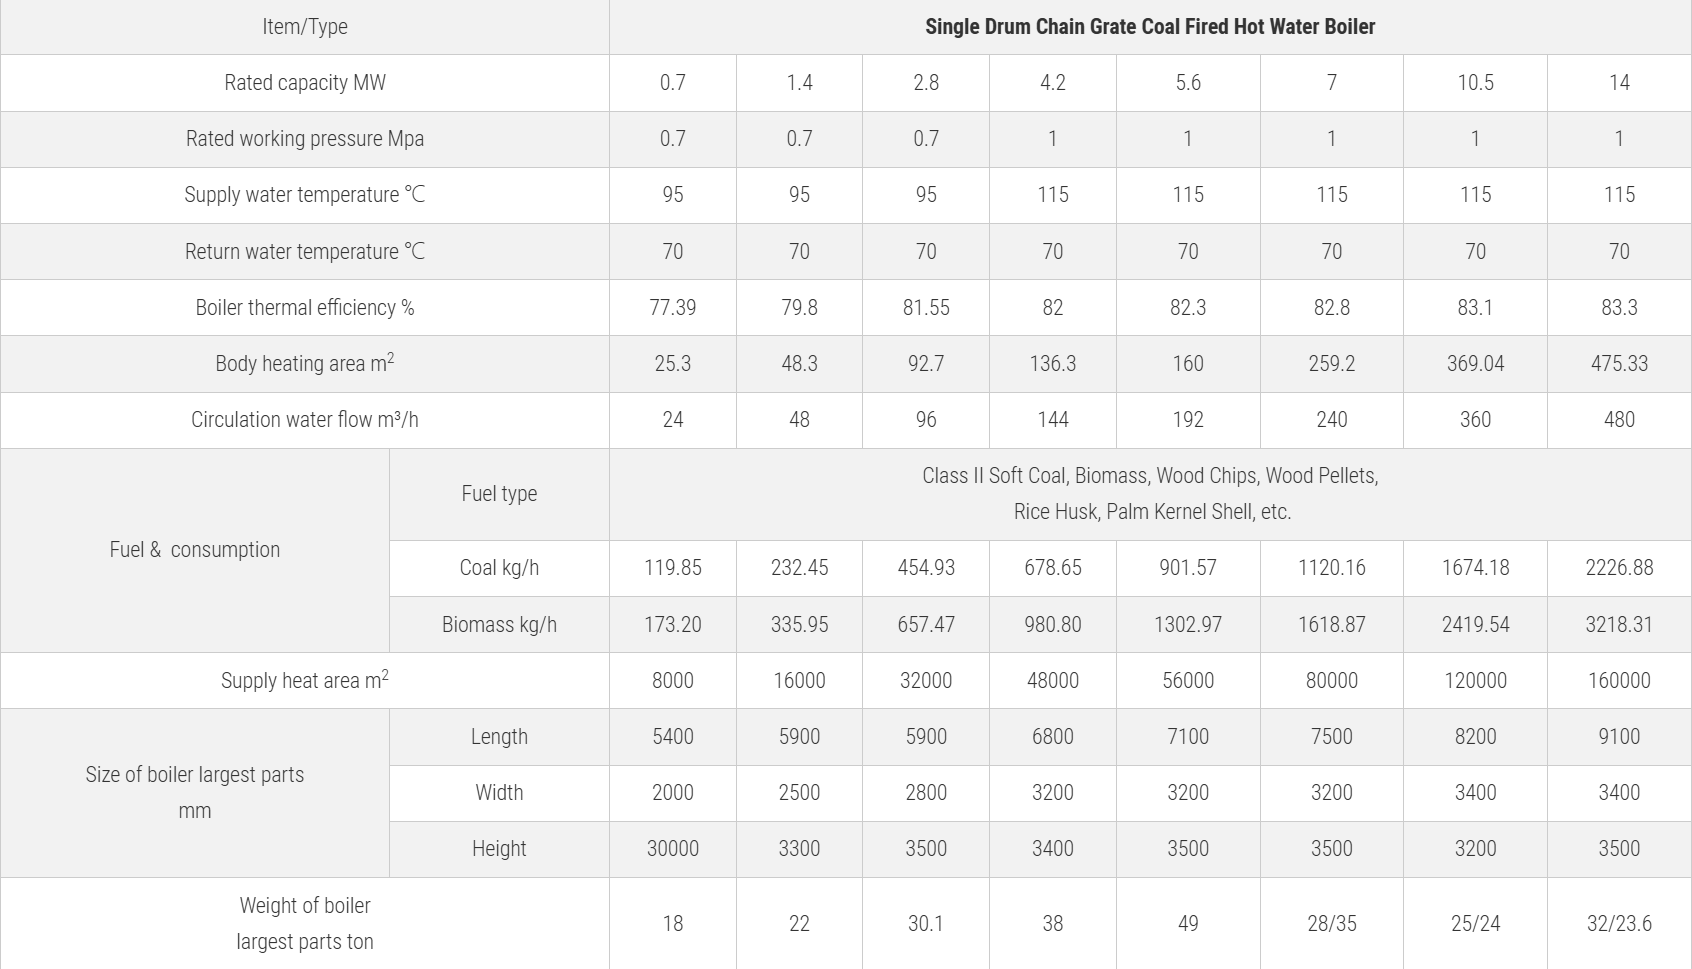The width and height of the screenshot is (1692, 969).
Task: Click the 32/23.6 weight value cell
Action: (1618, 923)
